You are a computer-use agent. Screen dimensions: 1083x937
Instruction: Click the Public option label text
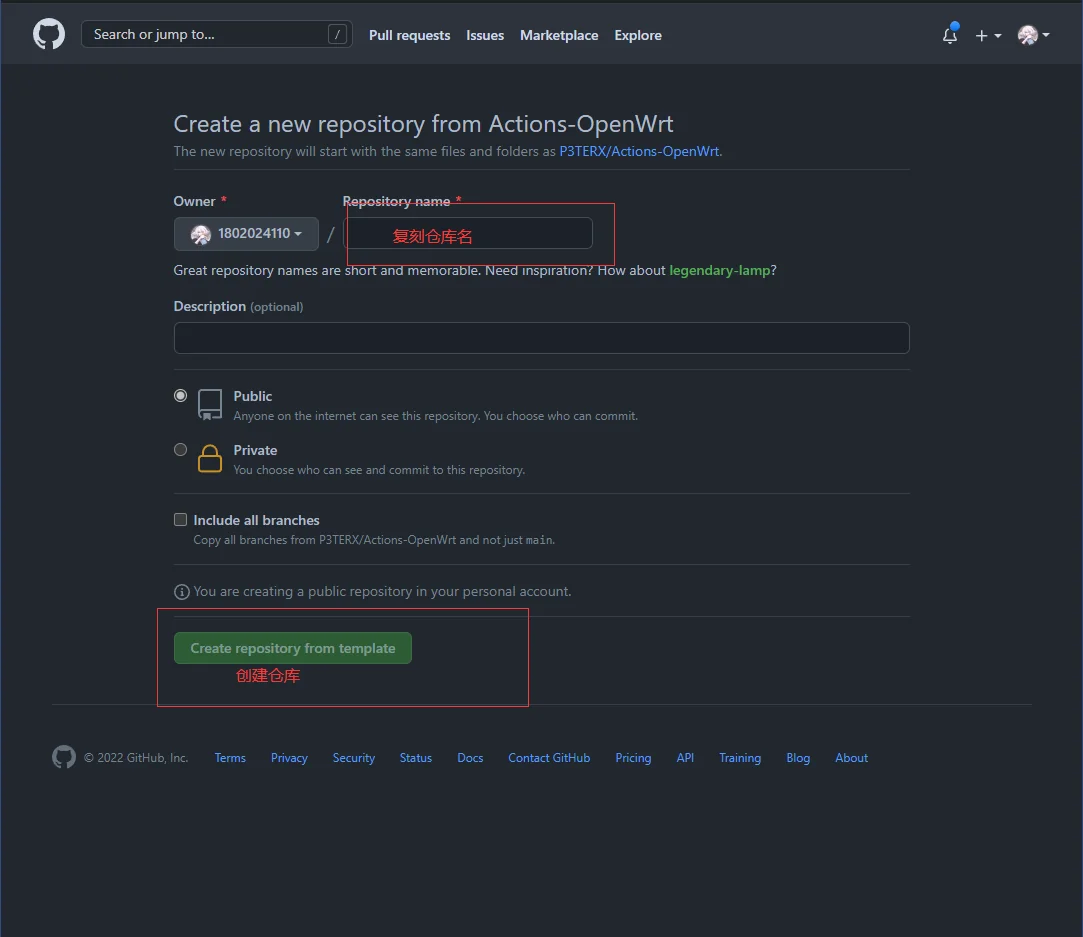253,396
